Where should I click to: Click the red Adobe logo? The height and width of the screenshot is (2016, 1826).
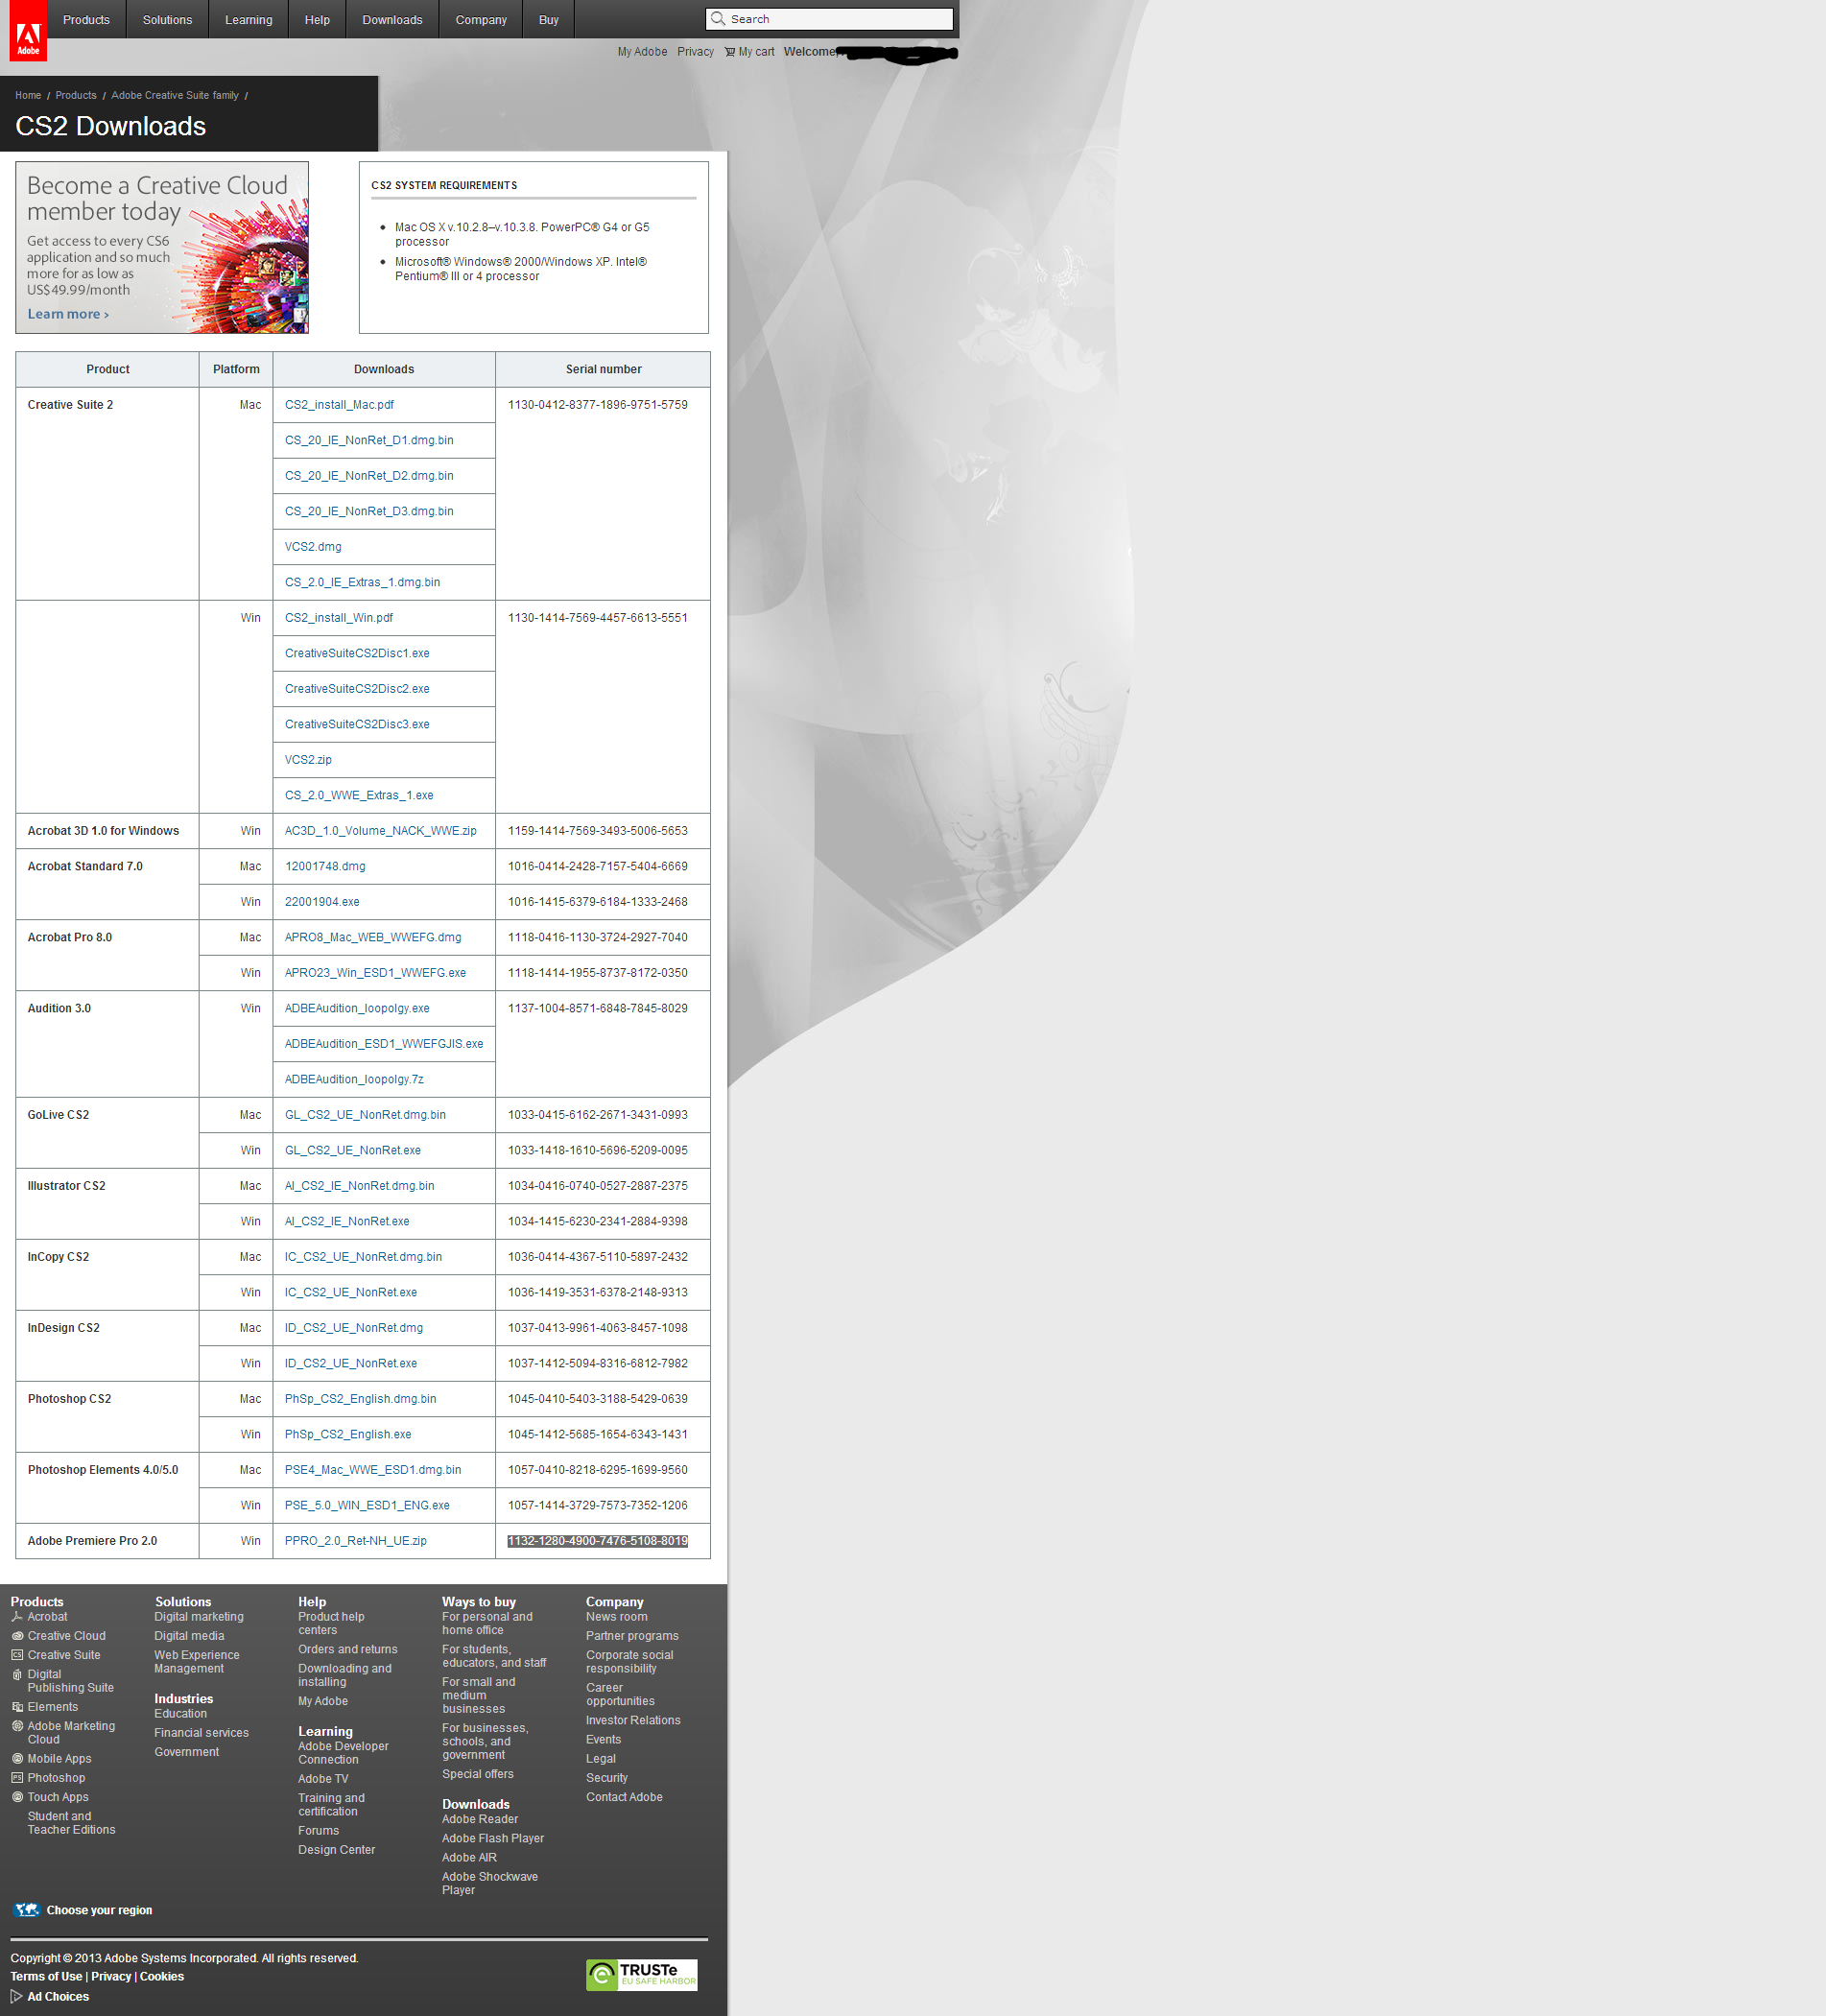pyautogui.click(x=28, y=31)
